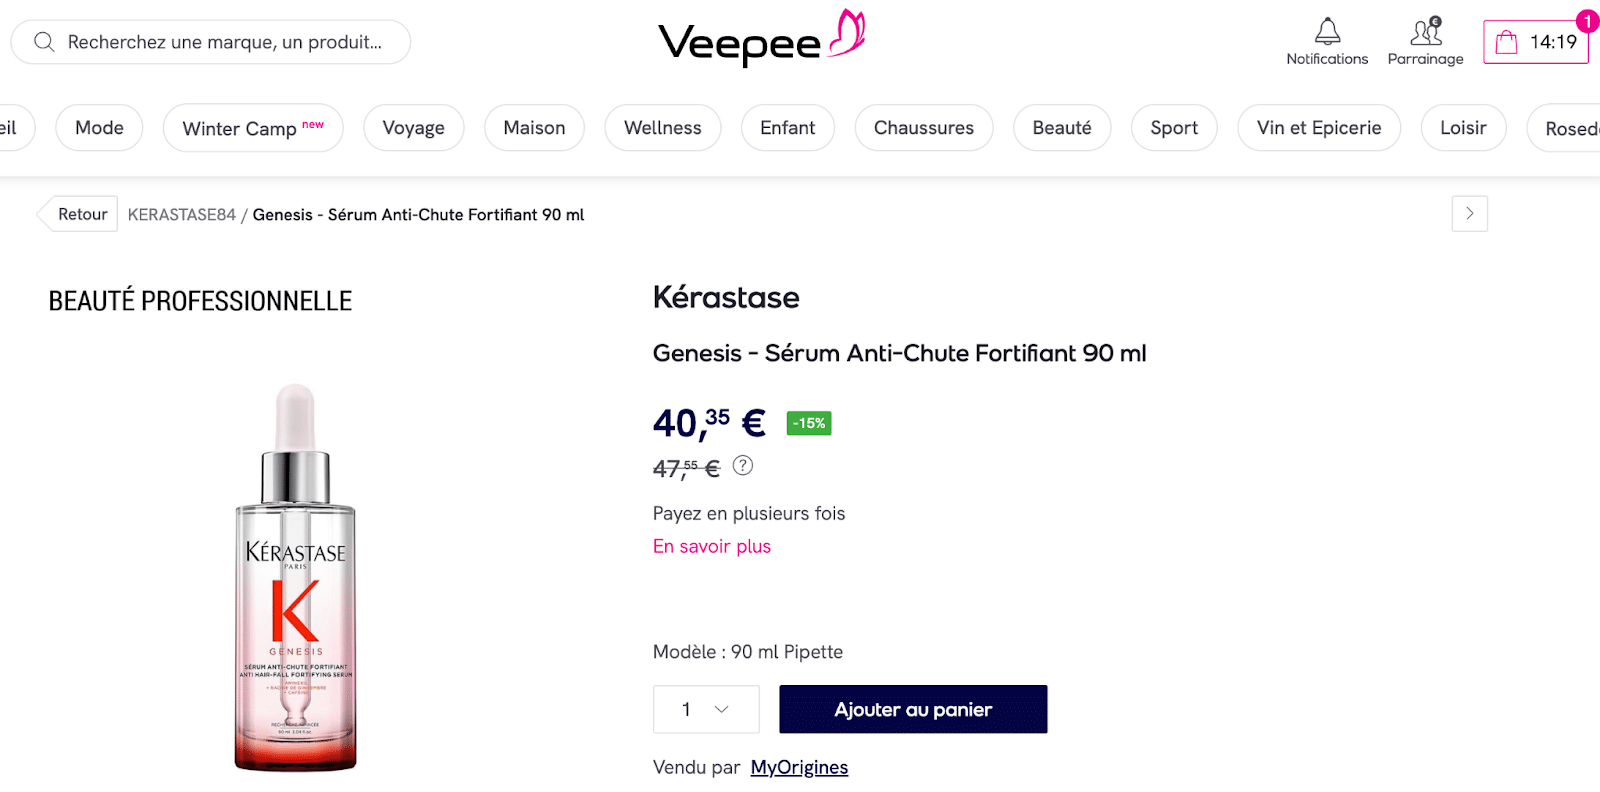Click the Ajouter au panier button
Image resolution: width=1600 pixels, height=792 pixels.
pos(912,709)
